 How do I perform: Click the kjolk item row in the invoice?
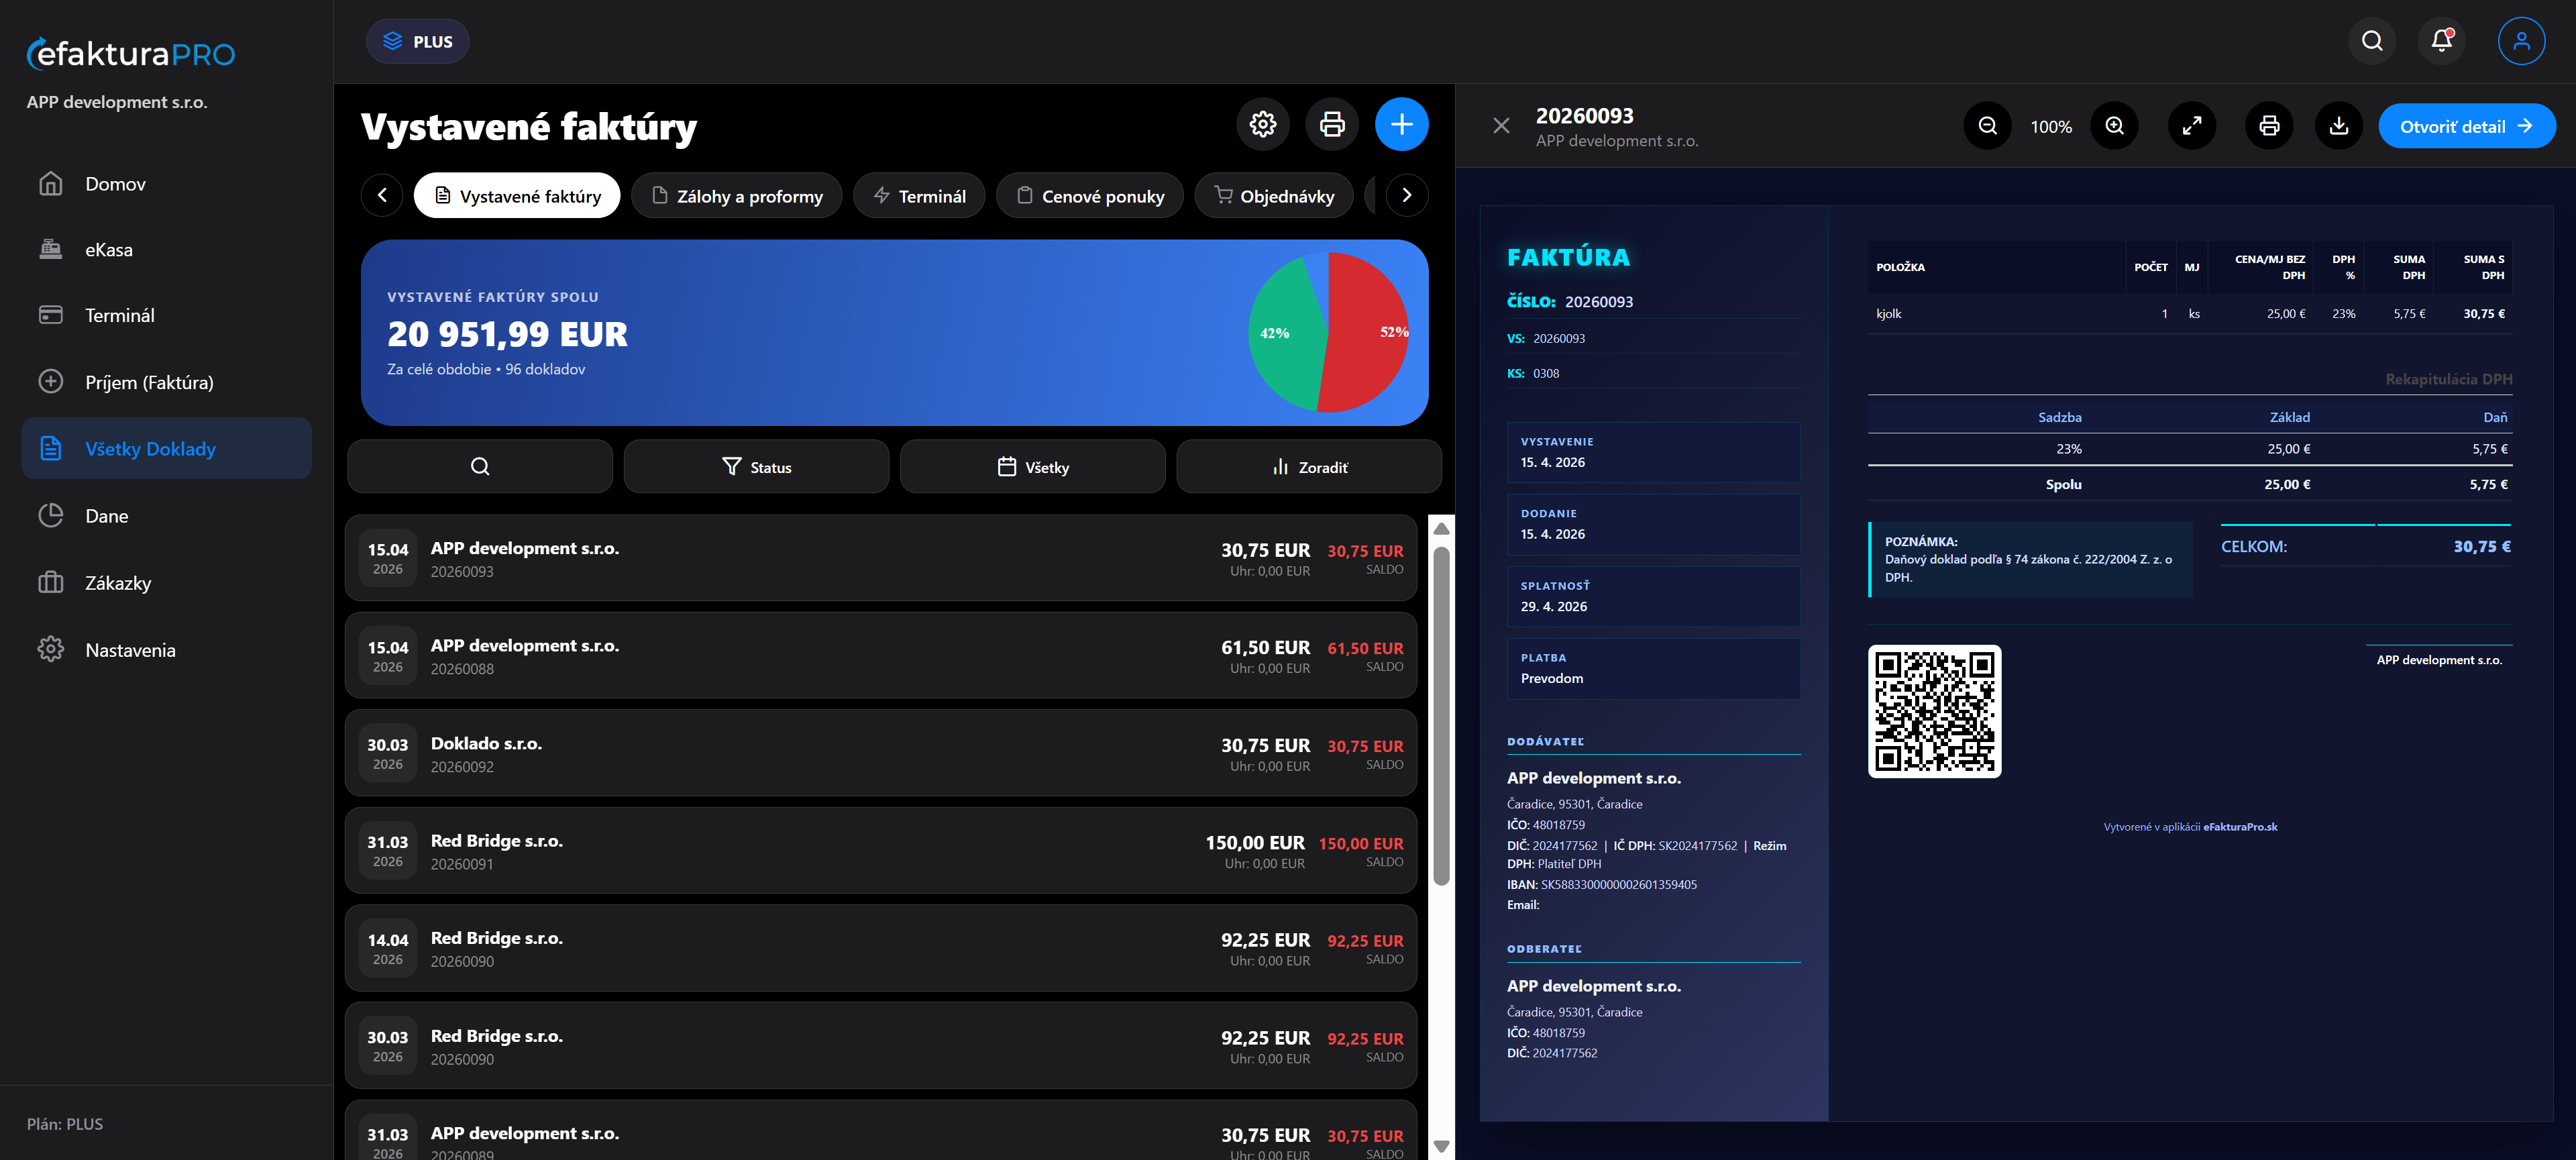[x=2190, y=314]
